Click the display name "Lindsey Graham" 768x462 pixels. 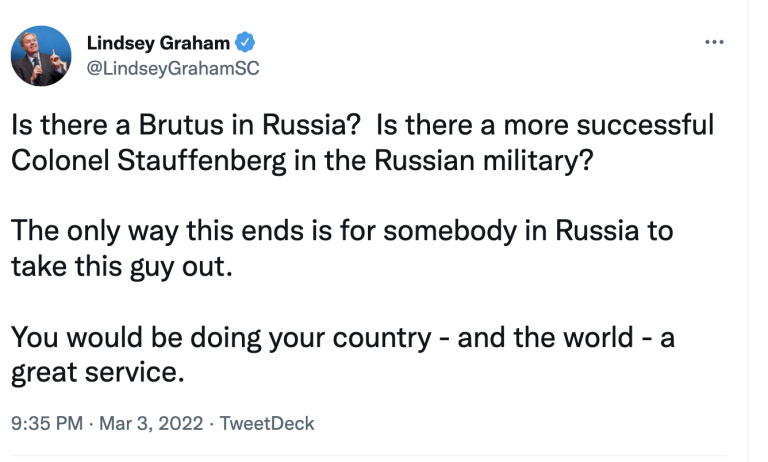(x=159, y=42)
